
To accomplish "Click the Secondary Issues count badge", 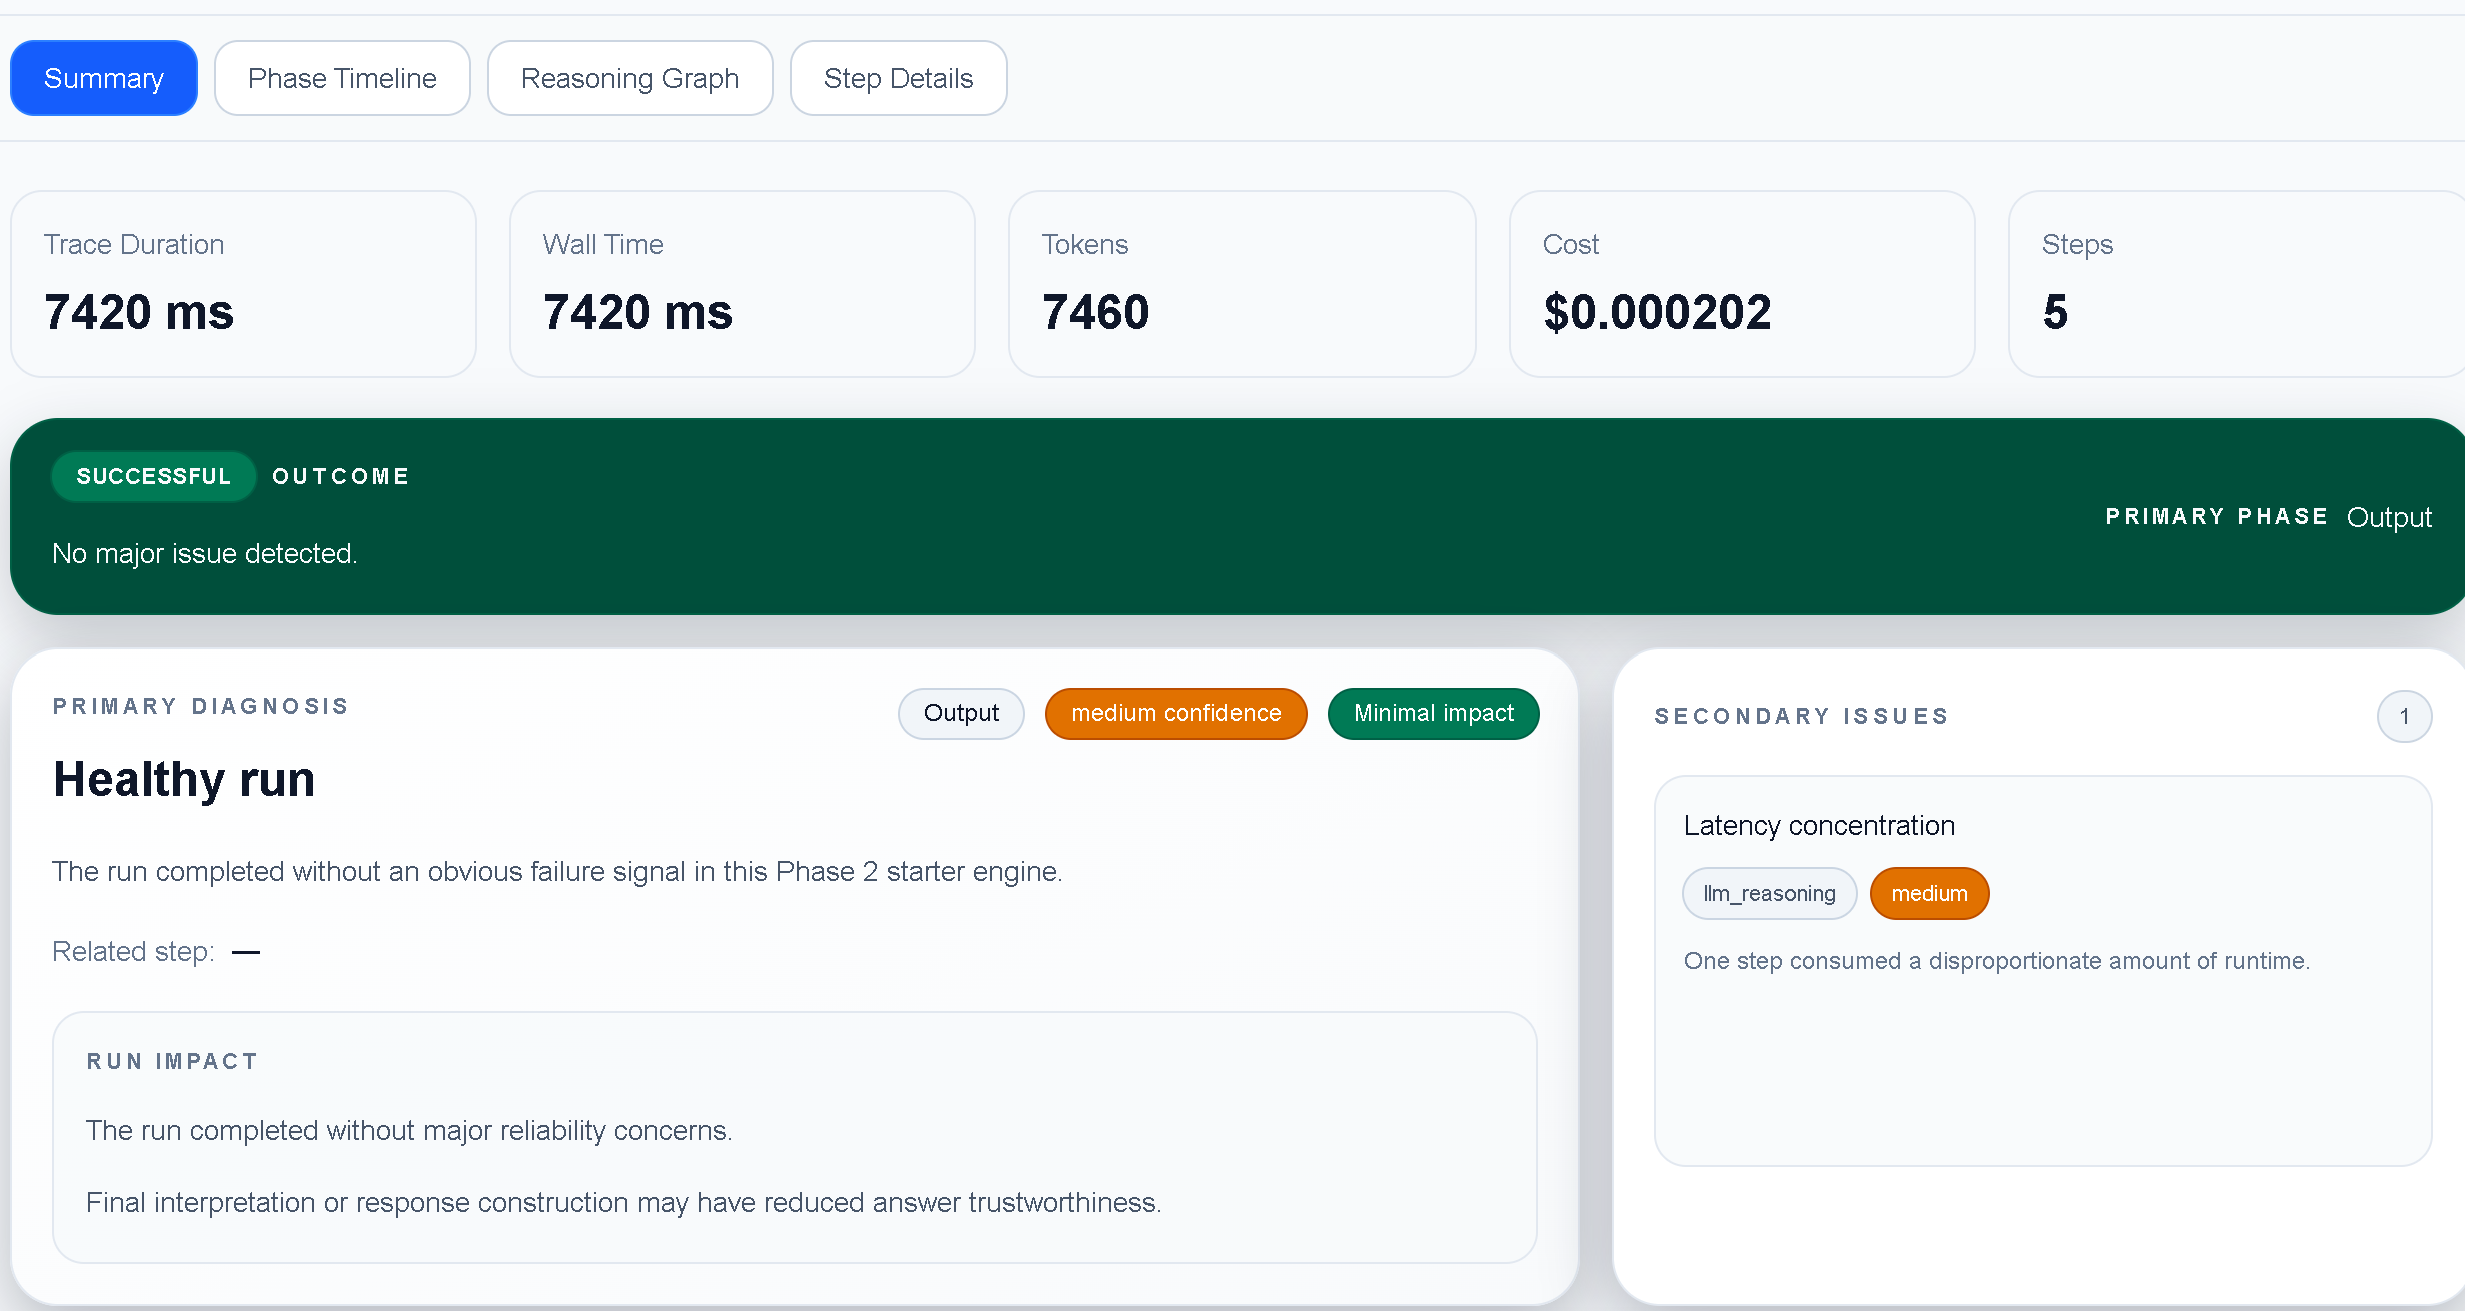I will point(2404,716).
